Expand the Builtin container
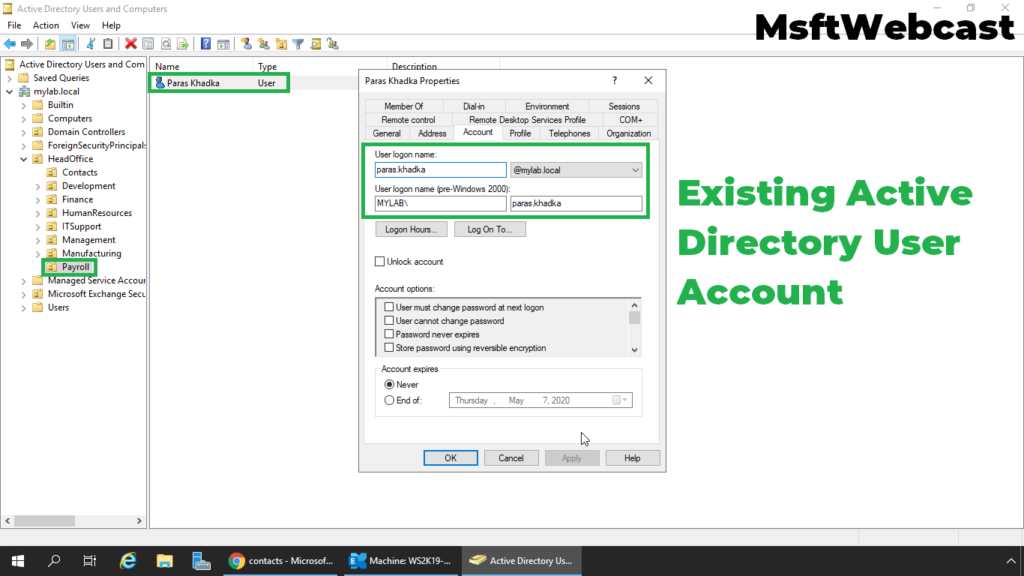Screen dimensions: 1024x576 coord(24,105)
